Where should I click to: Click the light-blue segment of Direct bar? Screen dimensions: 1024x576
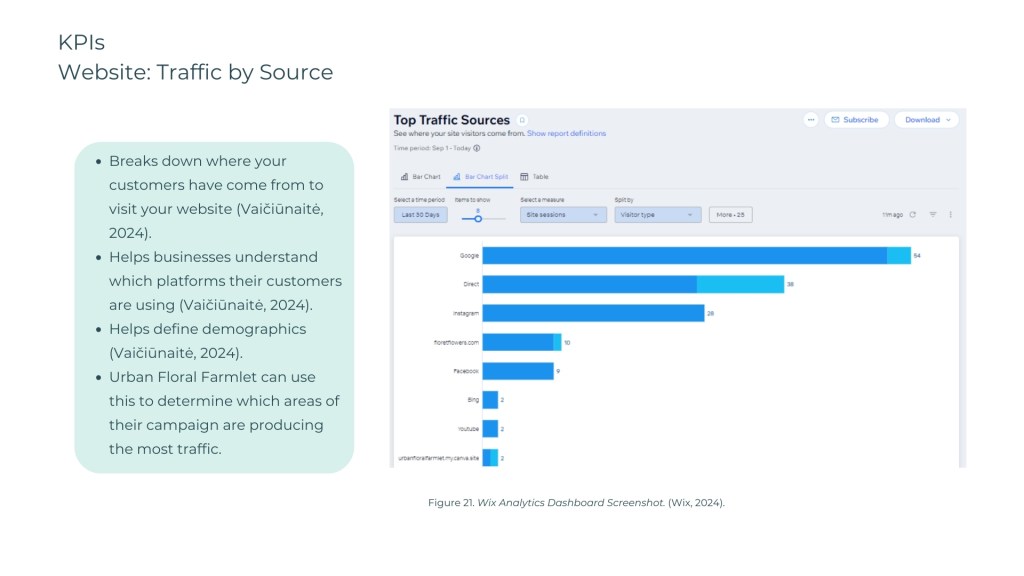(740, 284)
